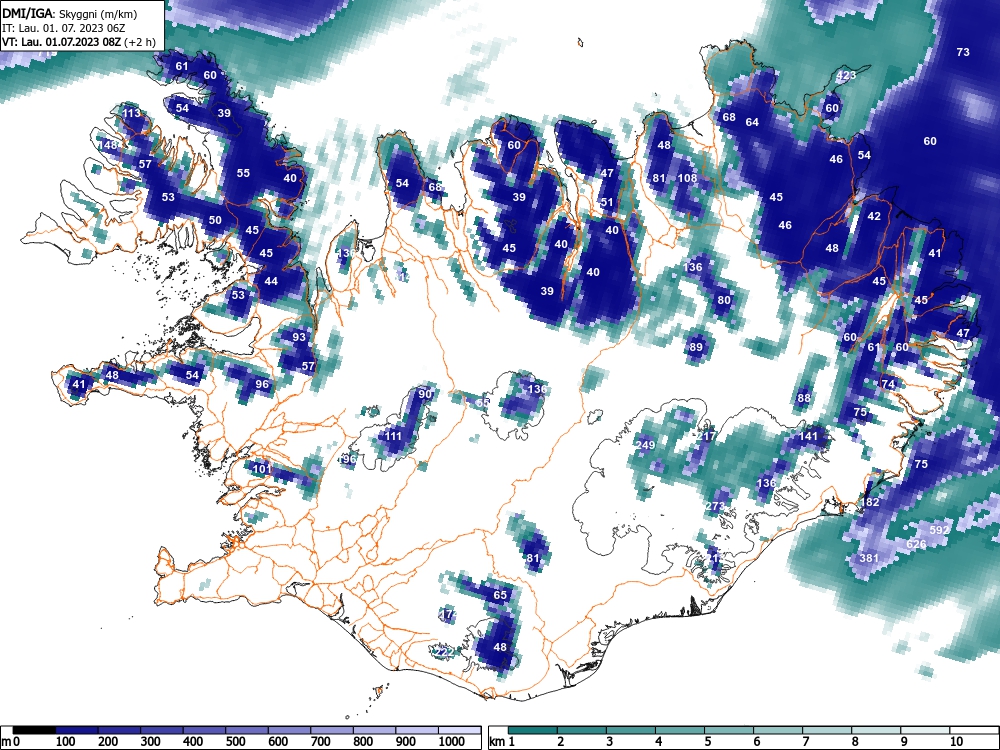
Task: Click the visibility value '111' on Langjökull
Action: (x=393, y=436)
